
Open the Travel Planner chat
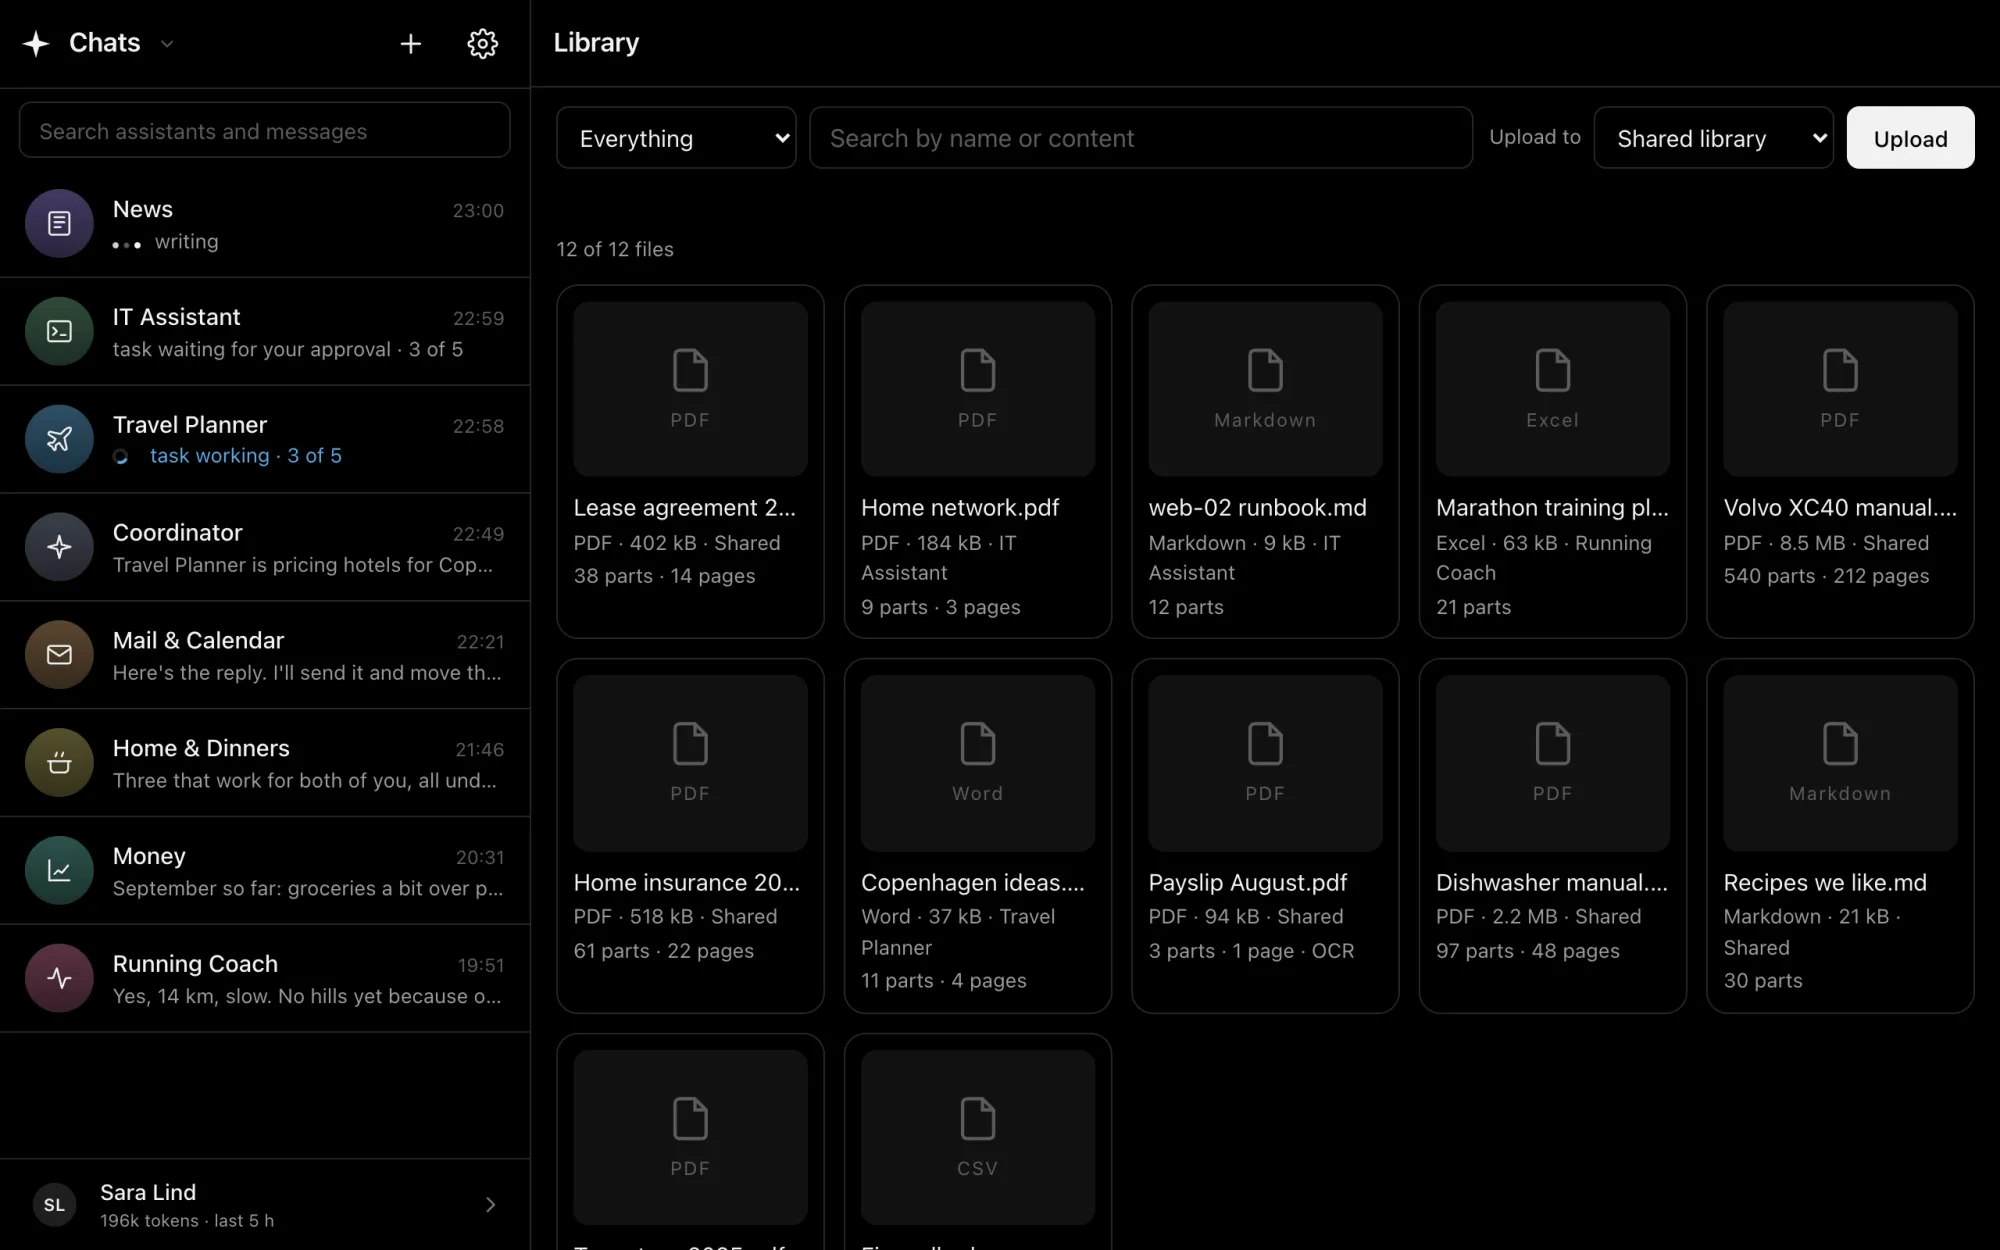265,440
